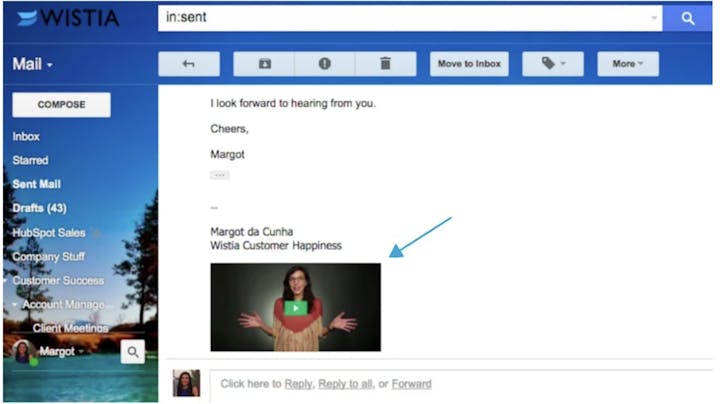Click the back arrow toolbar button
This screenshot has width=720, height=404.
(188, 64)
